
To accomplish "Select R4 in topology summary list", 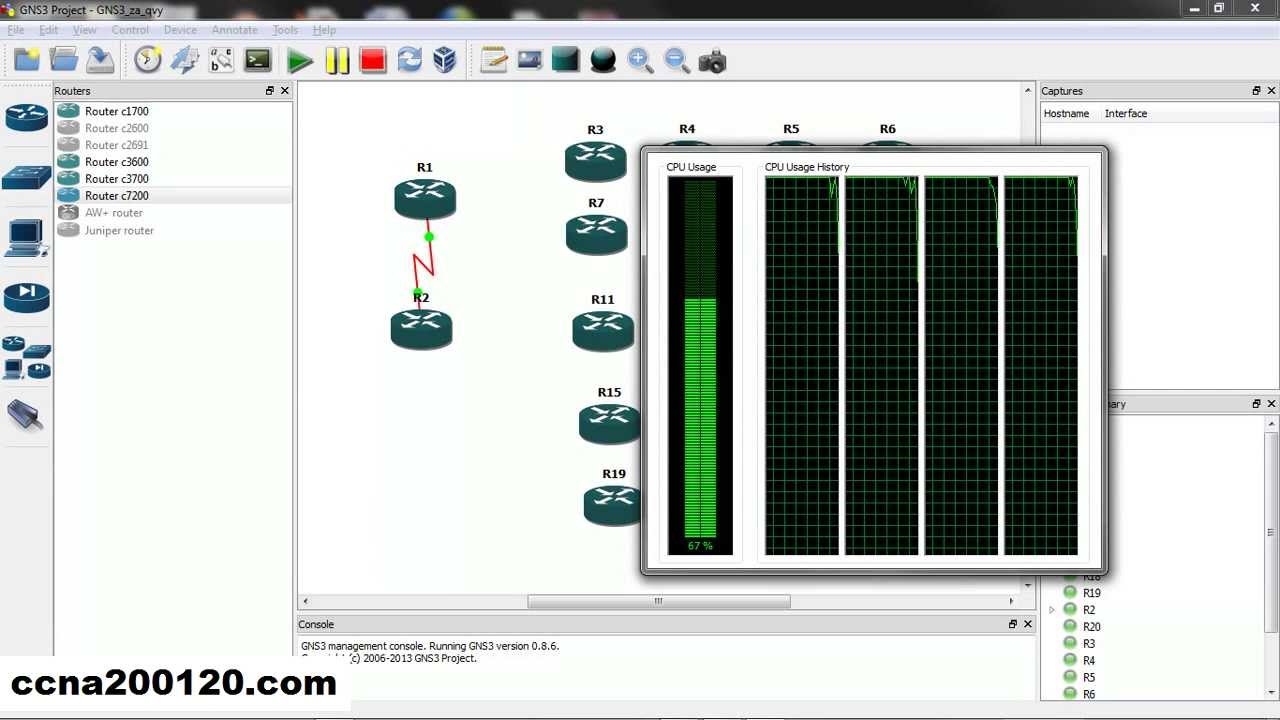I will [x=1089, y=661].
